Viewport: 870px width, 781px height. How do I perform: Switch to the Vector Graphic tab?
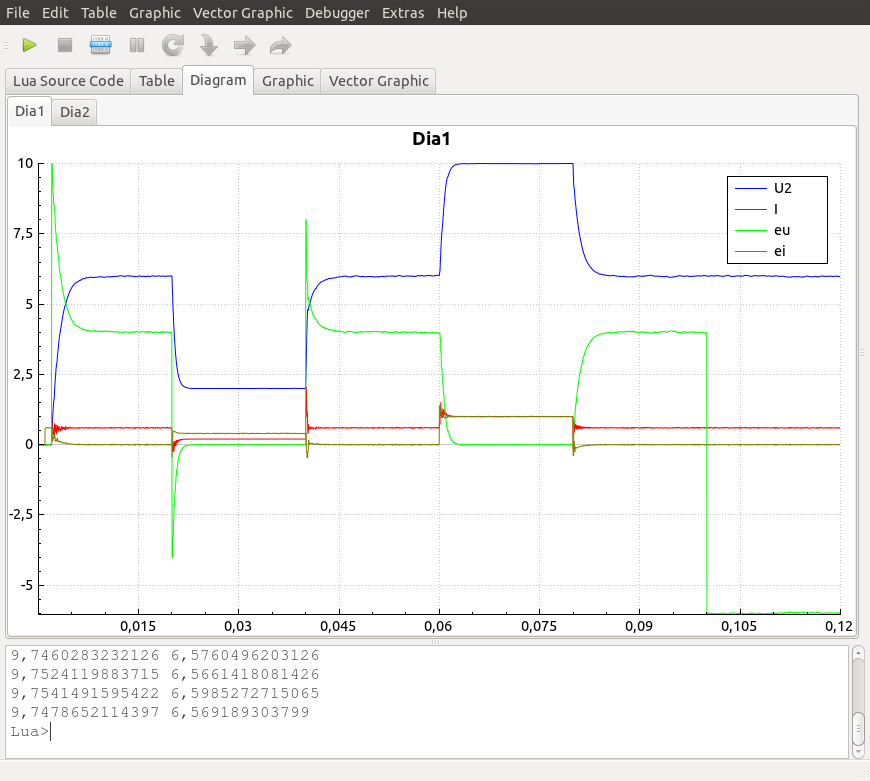(378, 81)
